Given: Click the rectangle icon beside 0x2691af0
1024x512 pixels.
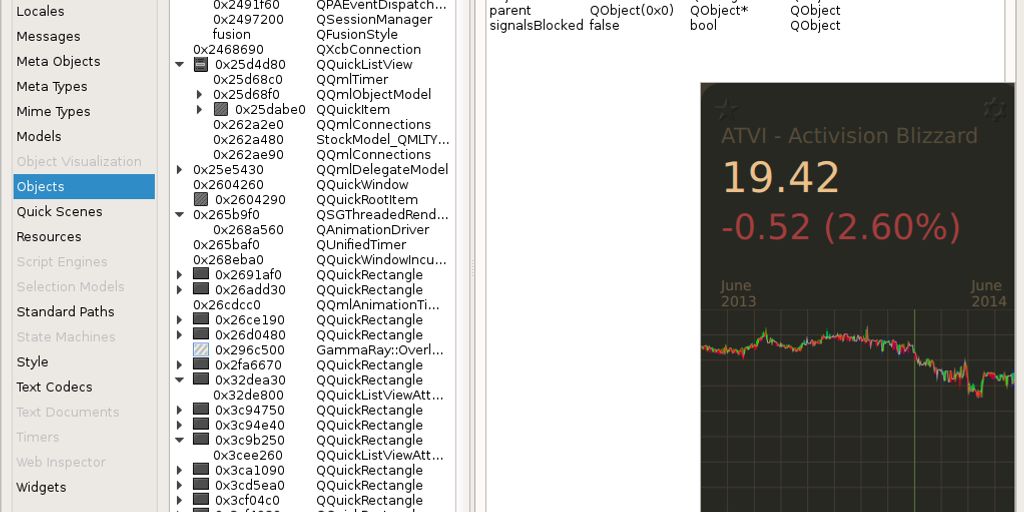Looking at the screenshot, I should coord(201,274).
